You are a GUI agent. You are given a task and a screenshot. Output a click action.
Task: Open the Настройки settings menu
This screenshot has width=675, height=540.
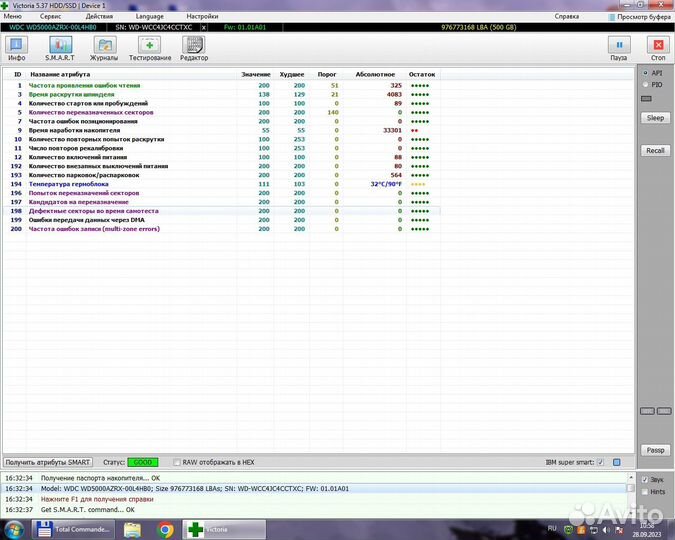202,17
